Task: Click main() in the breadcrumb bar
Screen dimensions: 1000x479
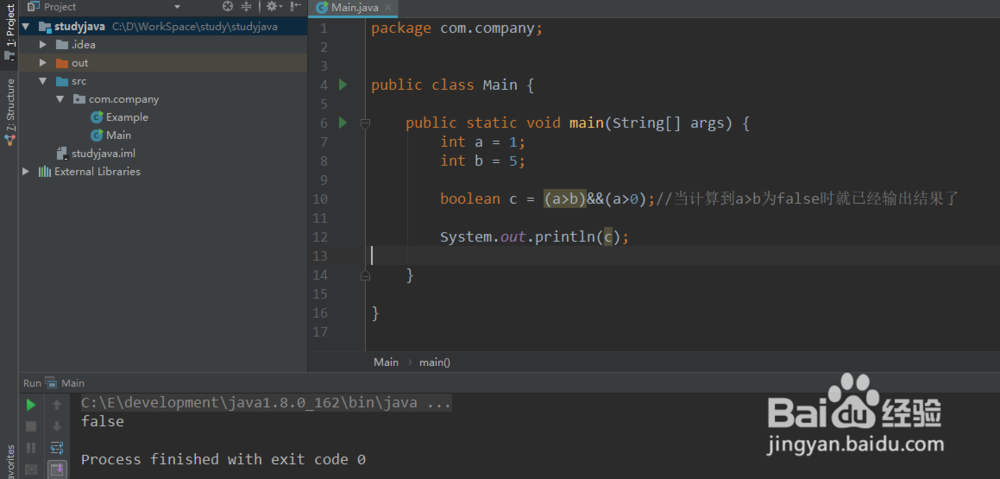Action: [434, 362]
